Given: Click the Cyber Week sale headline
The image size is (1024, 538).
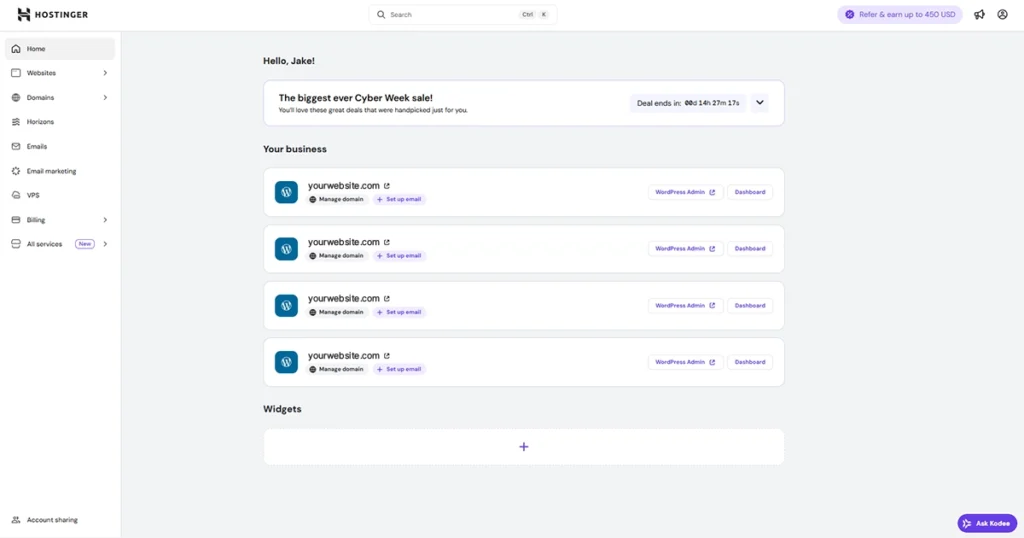Looking at the screenshot, I should pyautogui.click(x=355, y=98).
